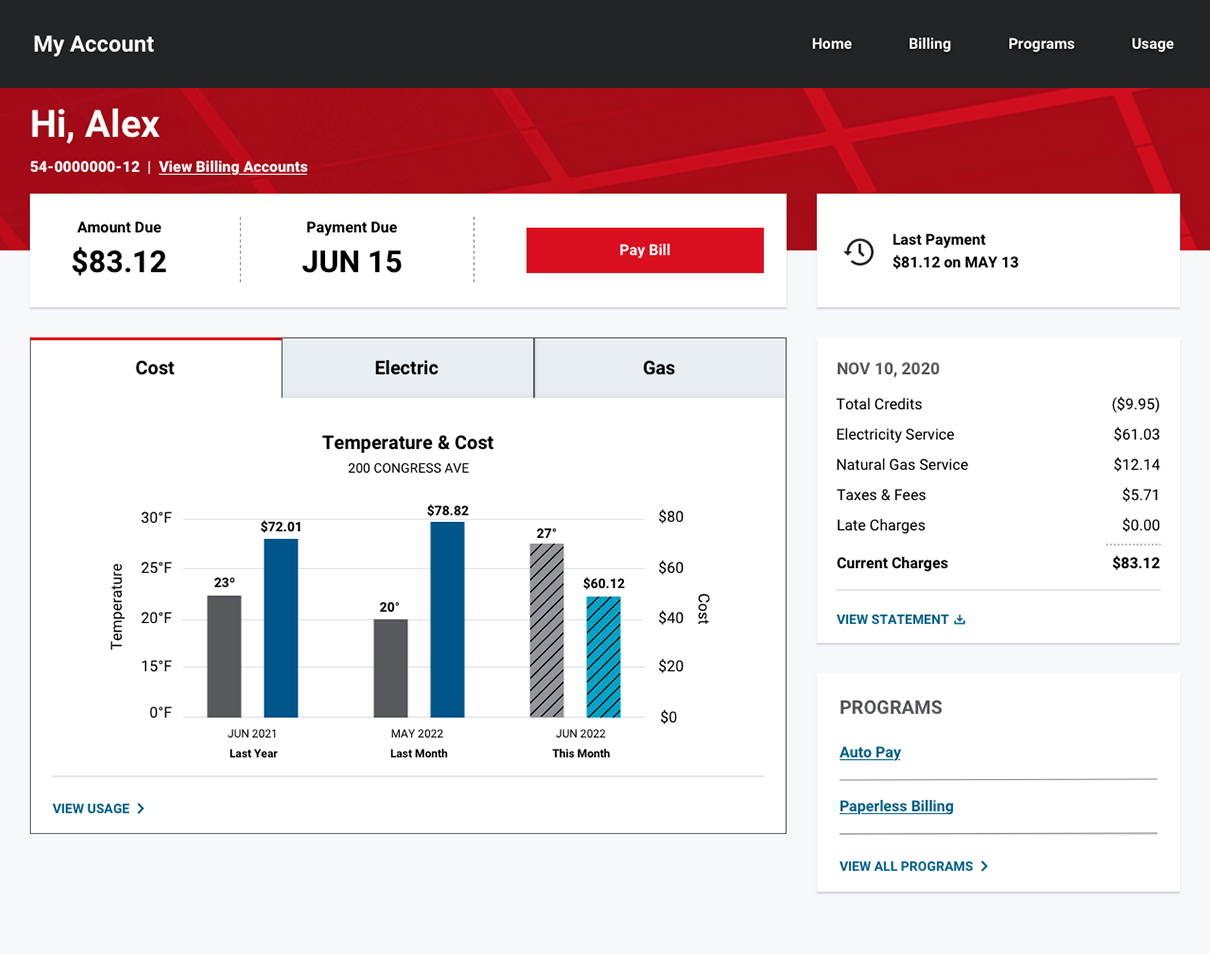Click the $78.82 May 2022 cost bar
Image resolution: width=1210 pixels, height=954 pixels.
pyautogui.click(x=447, y=620)
